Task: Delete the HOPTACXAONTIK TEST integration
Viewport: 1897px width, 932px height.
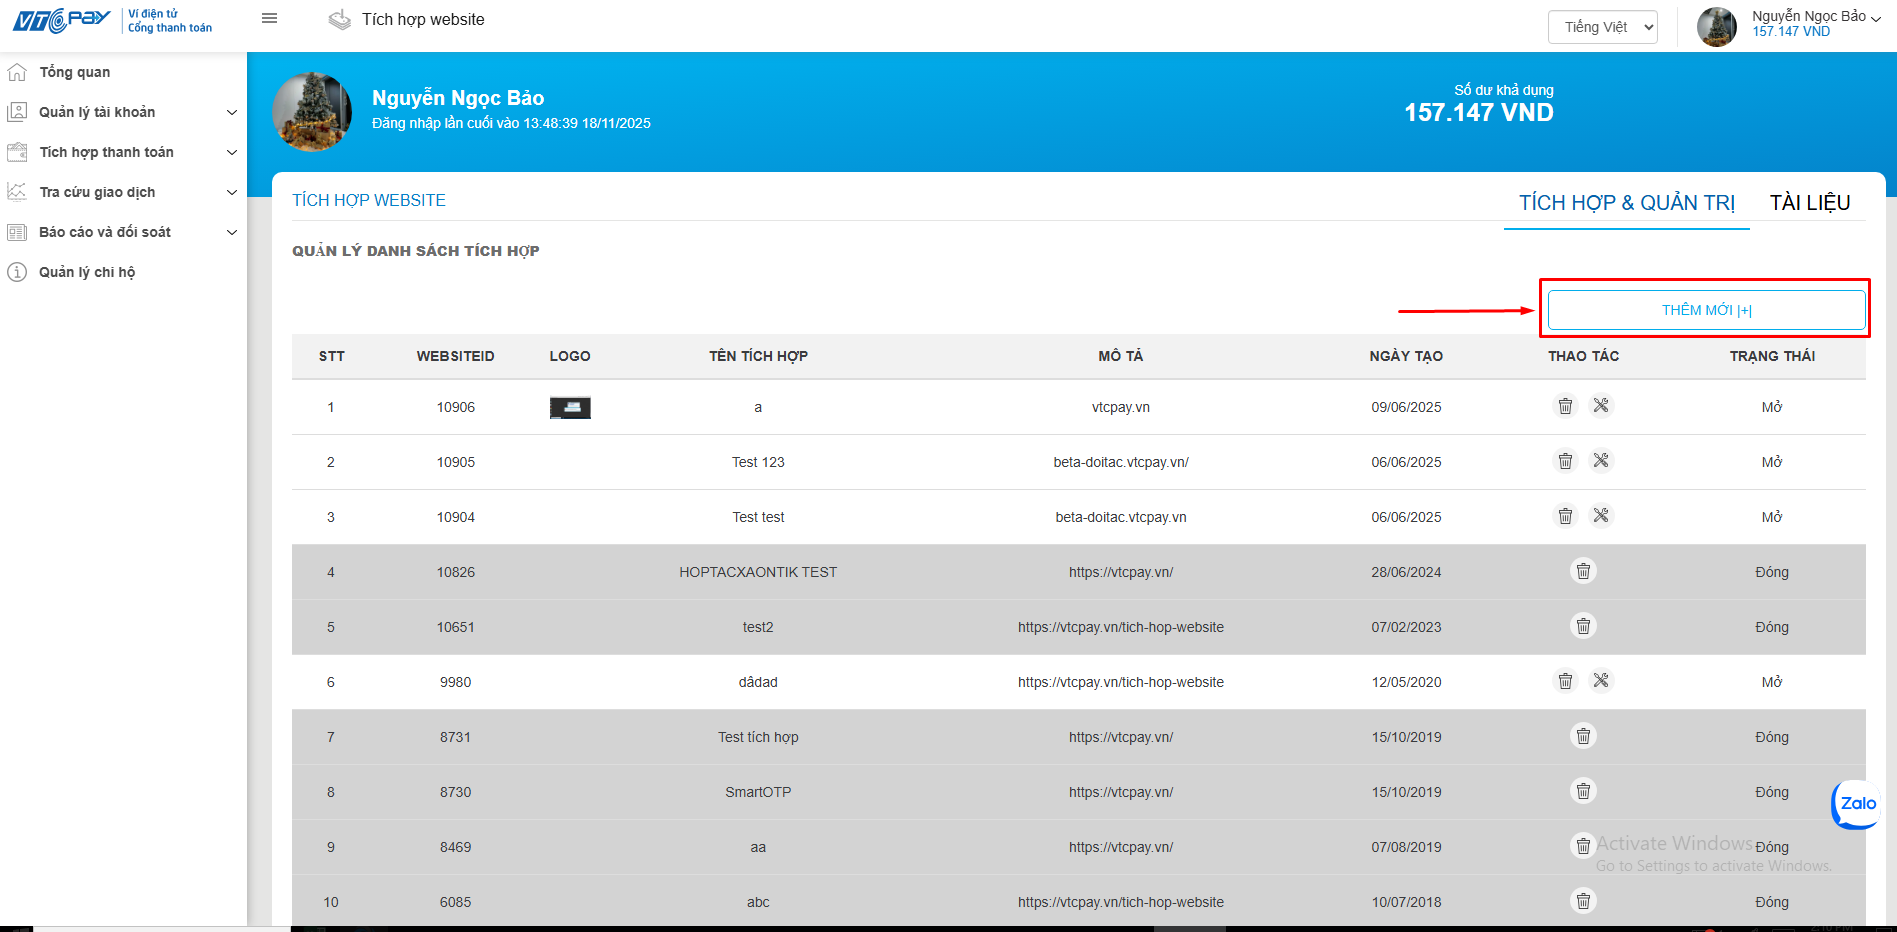Action: click(x=1583, y=571)
